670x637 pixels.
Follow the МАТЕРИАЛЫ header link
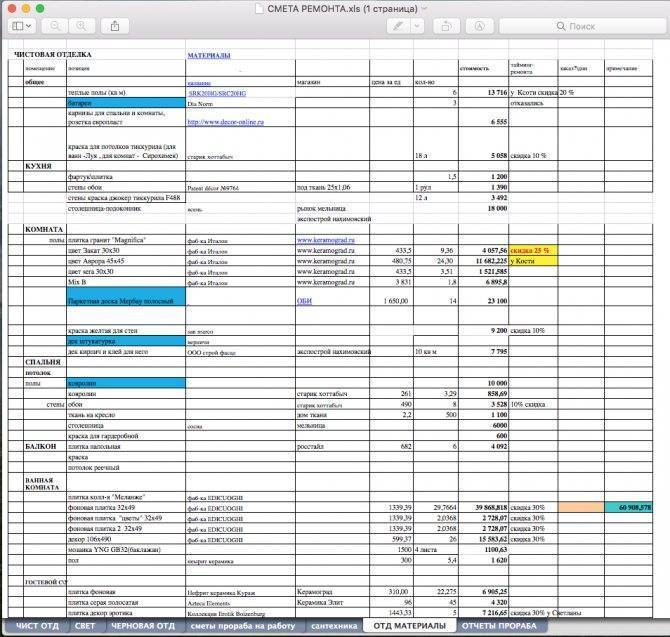tap(209, 55)
